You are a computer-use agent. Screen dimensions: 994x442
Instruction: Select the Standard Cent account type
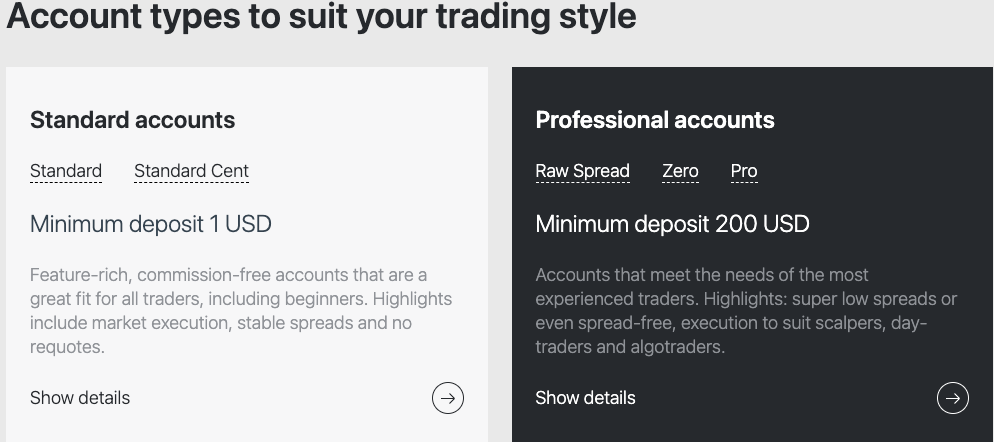[191, 171]
